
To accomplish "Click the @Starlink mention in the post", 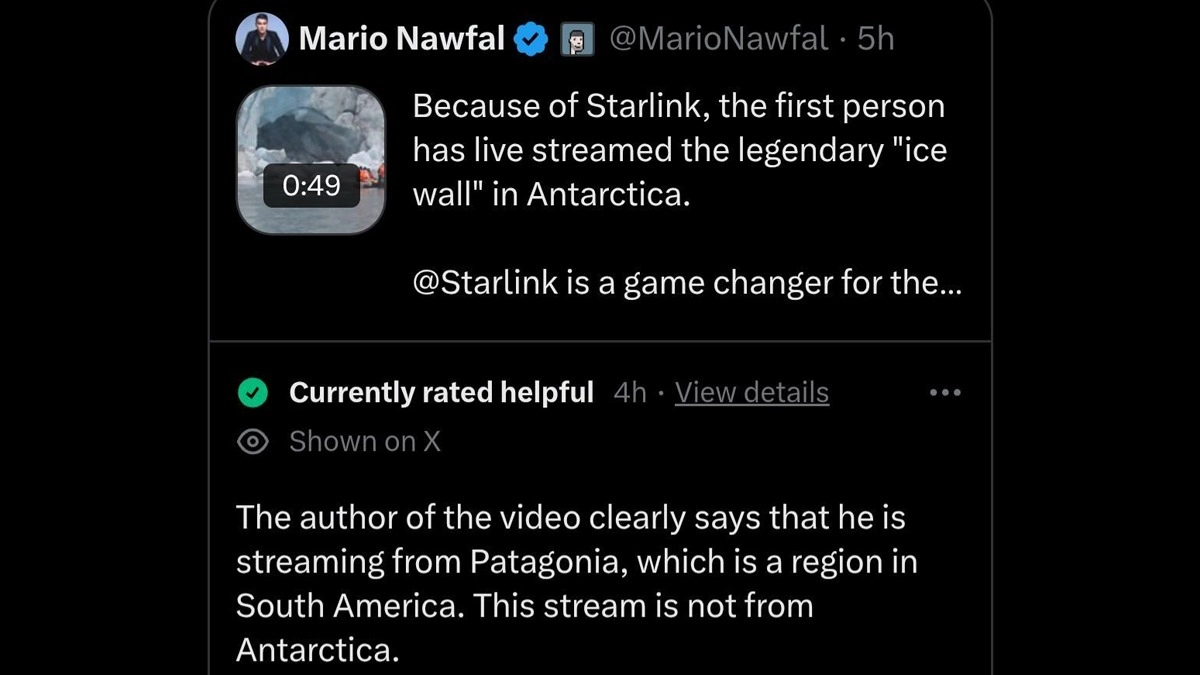I will coord(486,284).
